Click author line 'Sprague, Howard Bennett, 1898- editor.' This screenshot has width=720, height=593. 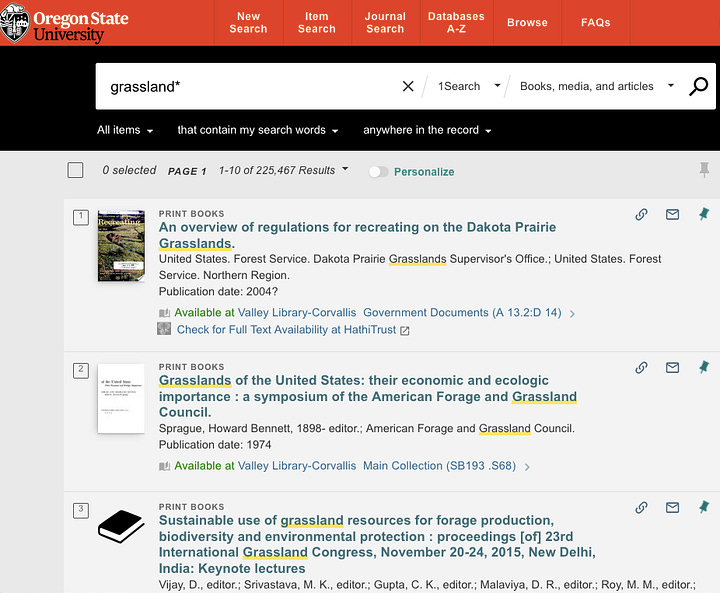[260, 429]
